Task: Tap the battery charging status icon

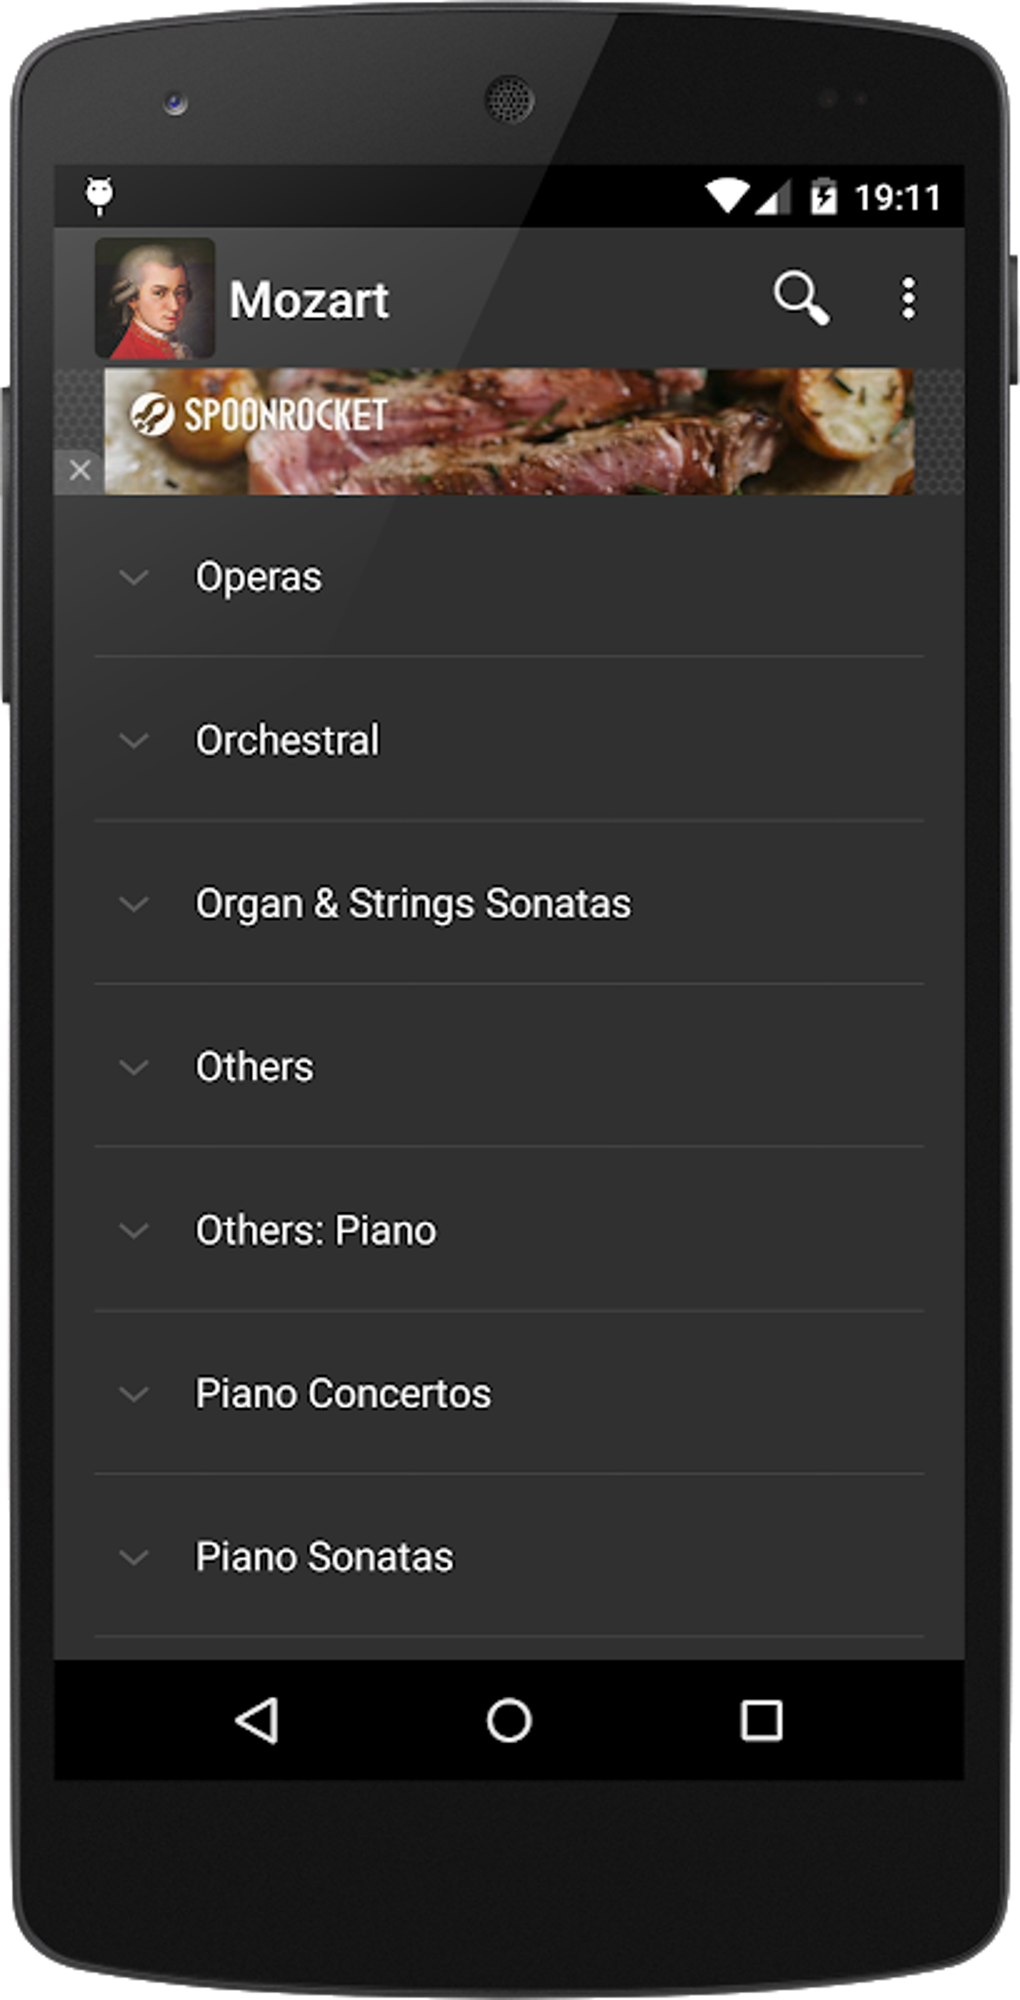Action: [823, 196]
